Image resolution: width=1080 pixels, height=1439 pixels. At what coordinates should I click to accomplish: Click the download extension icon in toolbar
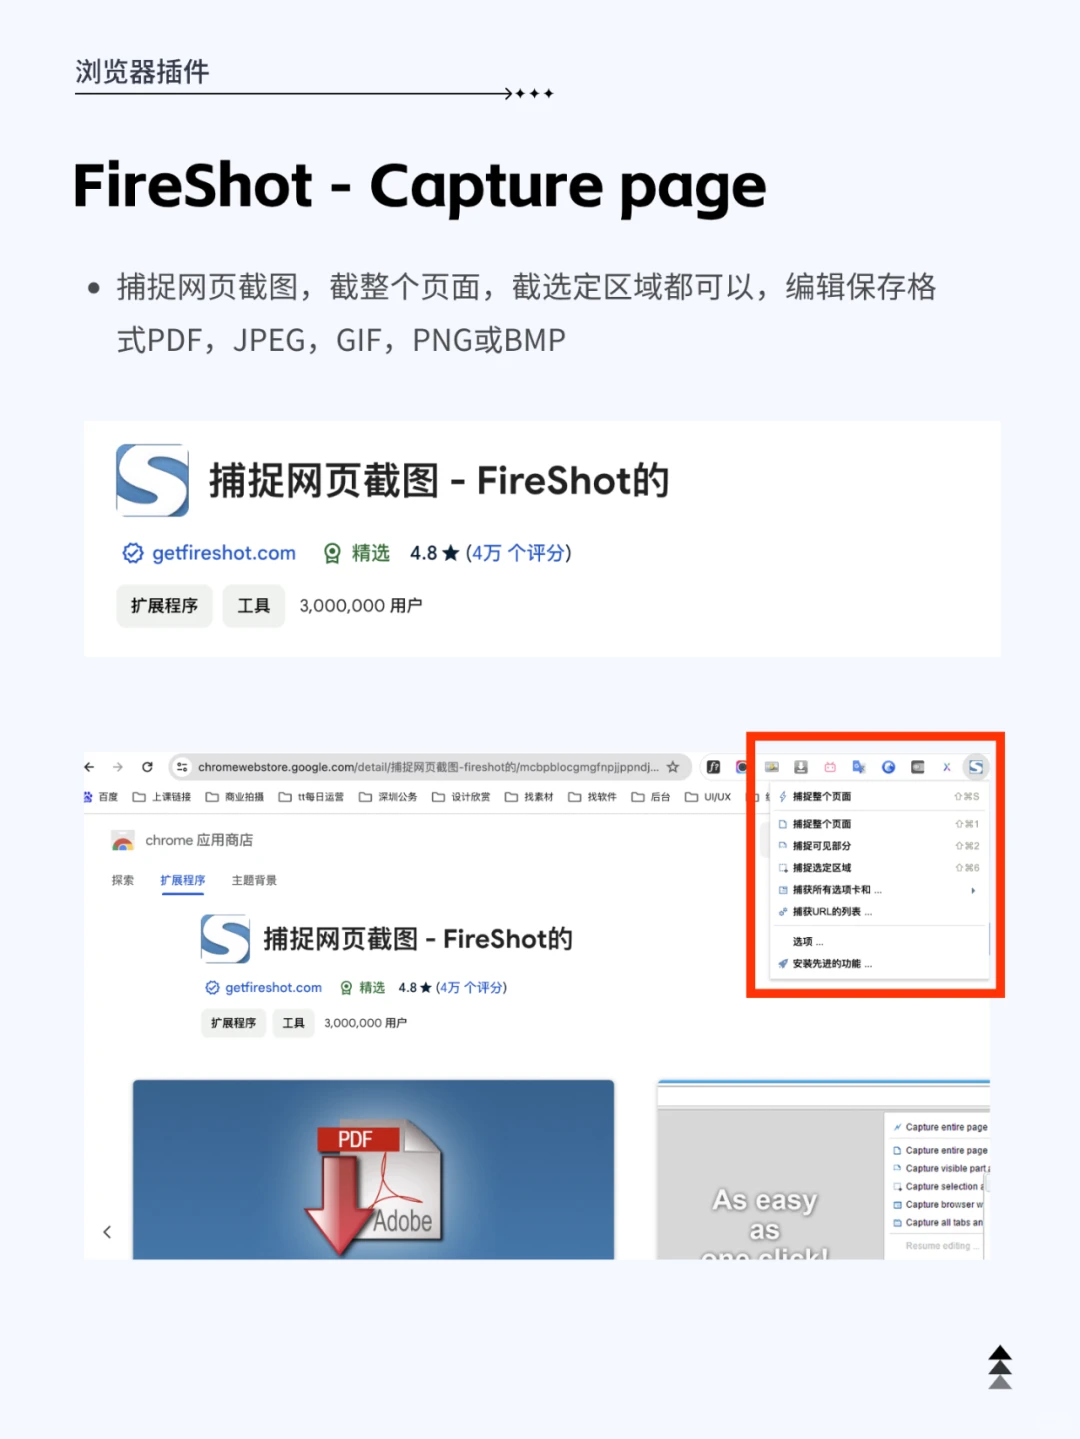(x=801, y=767)
